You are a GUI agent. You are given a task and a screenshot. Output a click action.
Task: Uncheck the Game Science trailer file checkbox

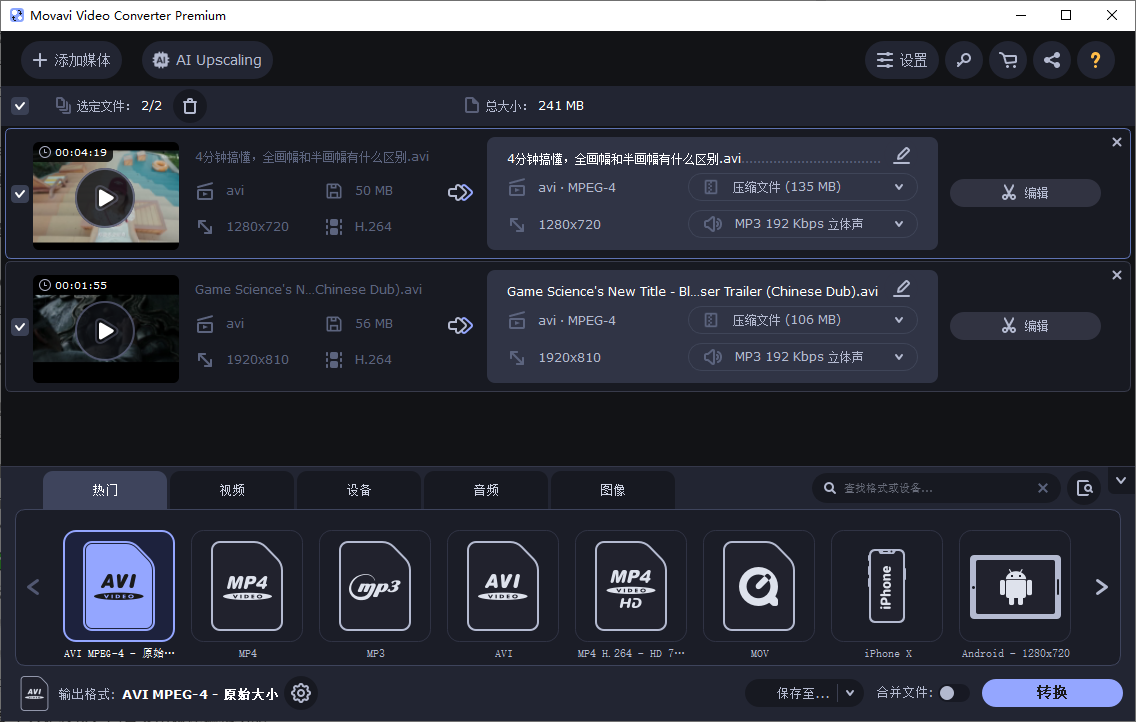tap(19, 327)
